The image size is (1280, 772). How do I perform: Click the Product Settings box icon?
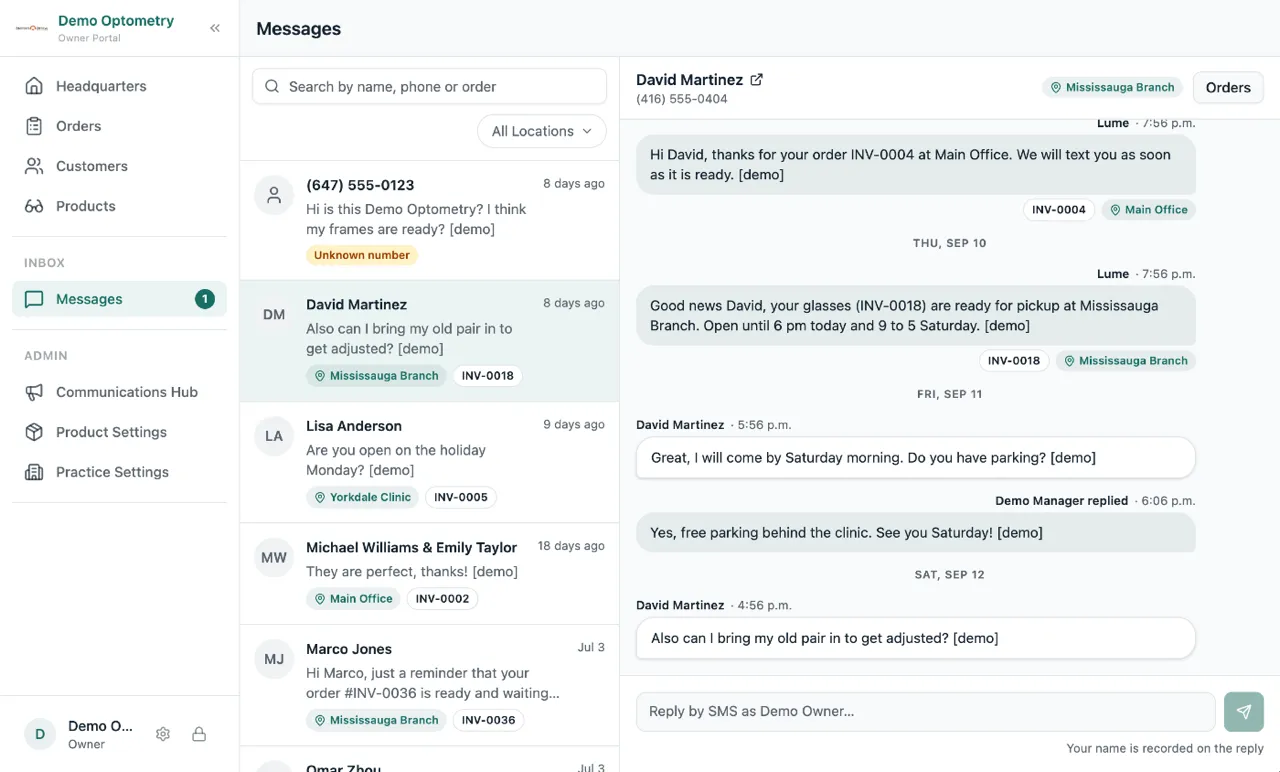click(x=34, y=432)
